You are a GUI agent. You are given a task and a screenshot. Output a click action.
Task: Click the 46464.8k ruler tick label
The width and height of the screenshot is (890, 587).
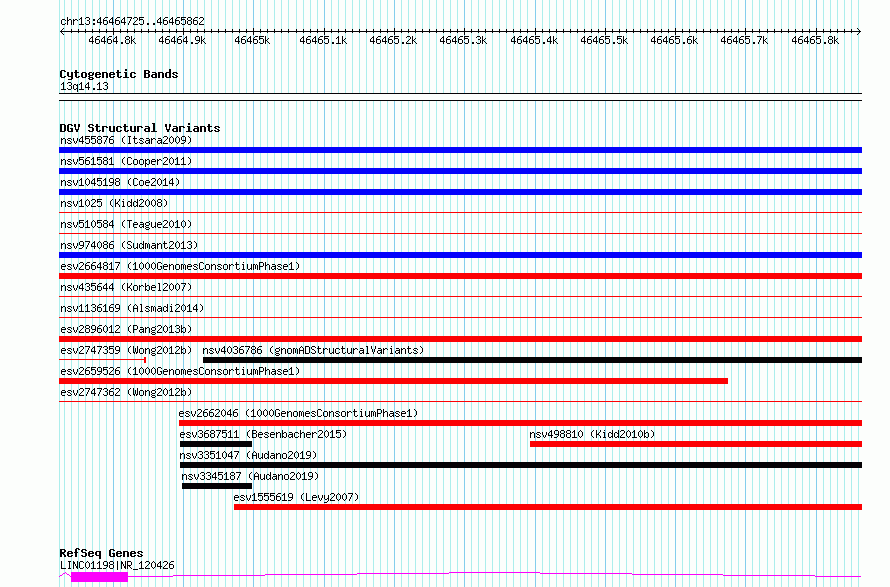click(112, 40)
